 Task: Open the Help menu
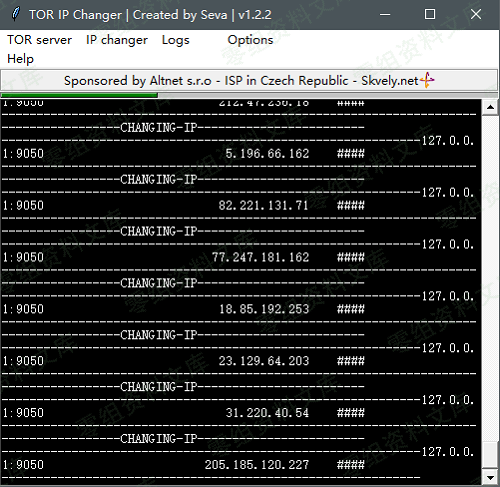coord(20,59)
